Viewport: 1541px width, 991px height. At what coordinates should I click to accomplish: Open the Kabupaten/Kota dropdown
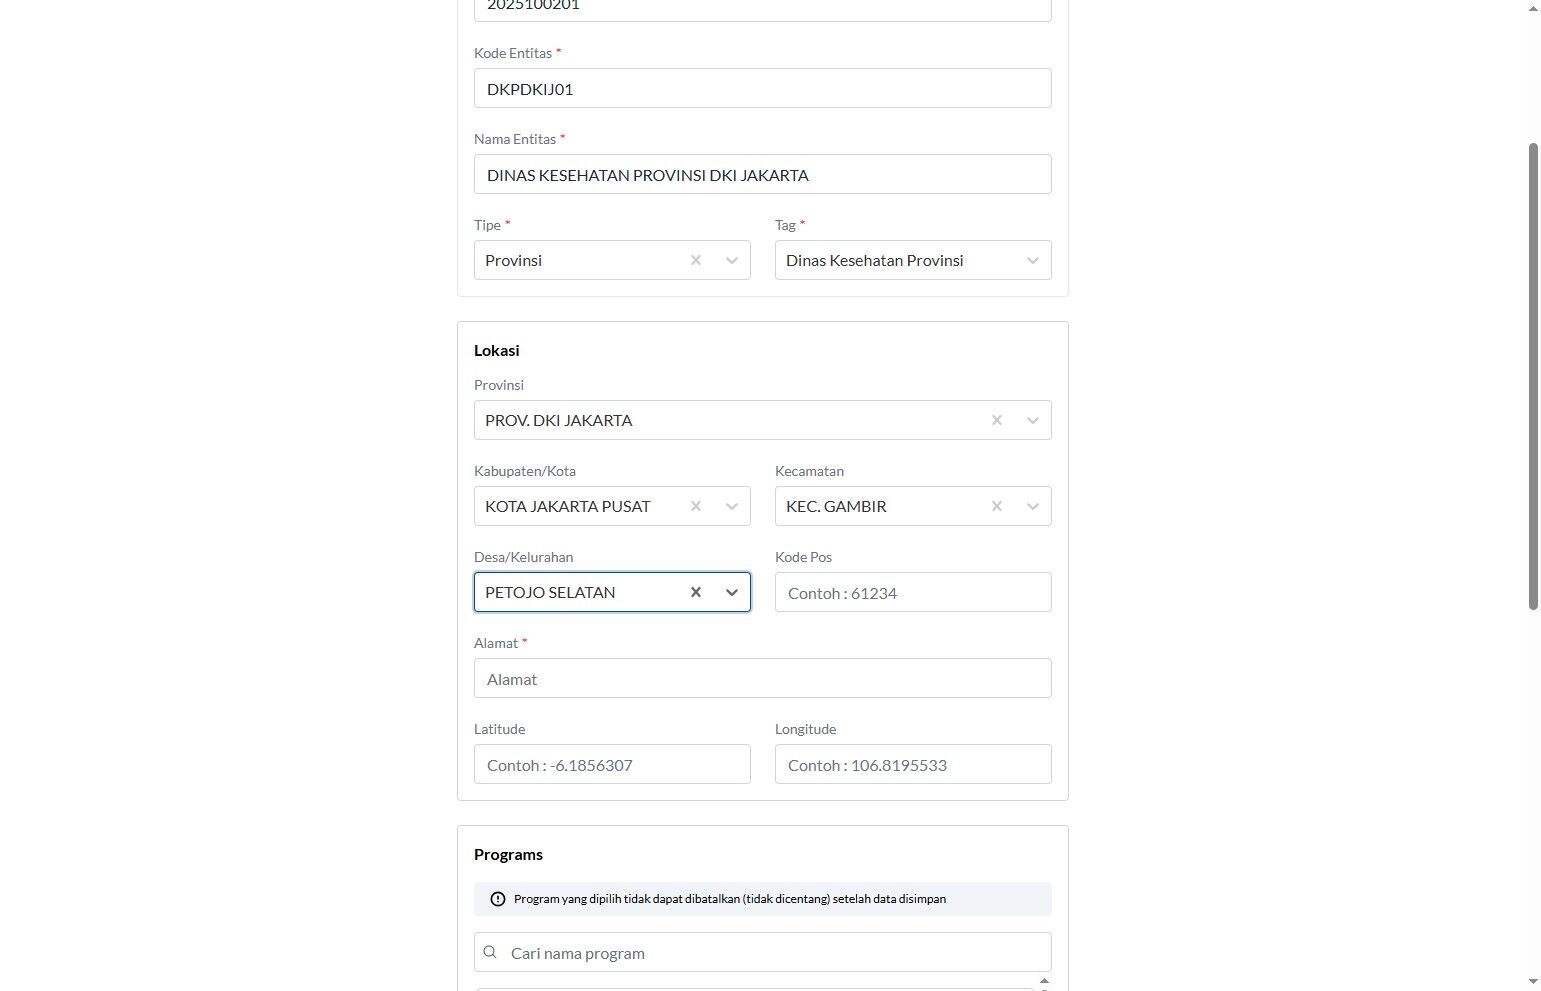[732, 506]
